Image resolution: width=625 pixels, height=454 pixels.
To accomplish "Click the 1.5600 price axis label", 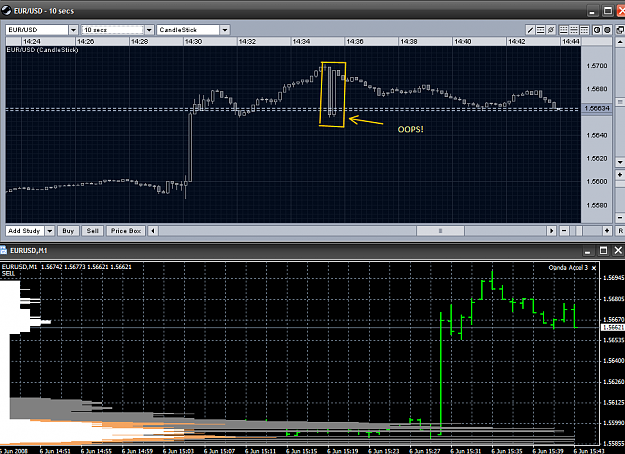I will [597, 182].
